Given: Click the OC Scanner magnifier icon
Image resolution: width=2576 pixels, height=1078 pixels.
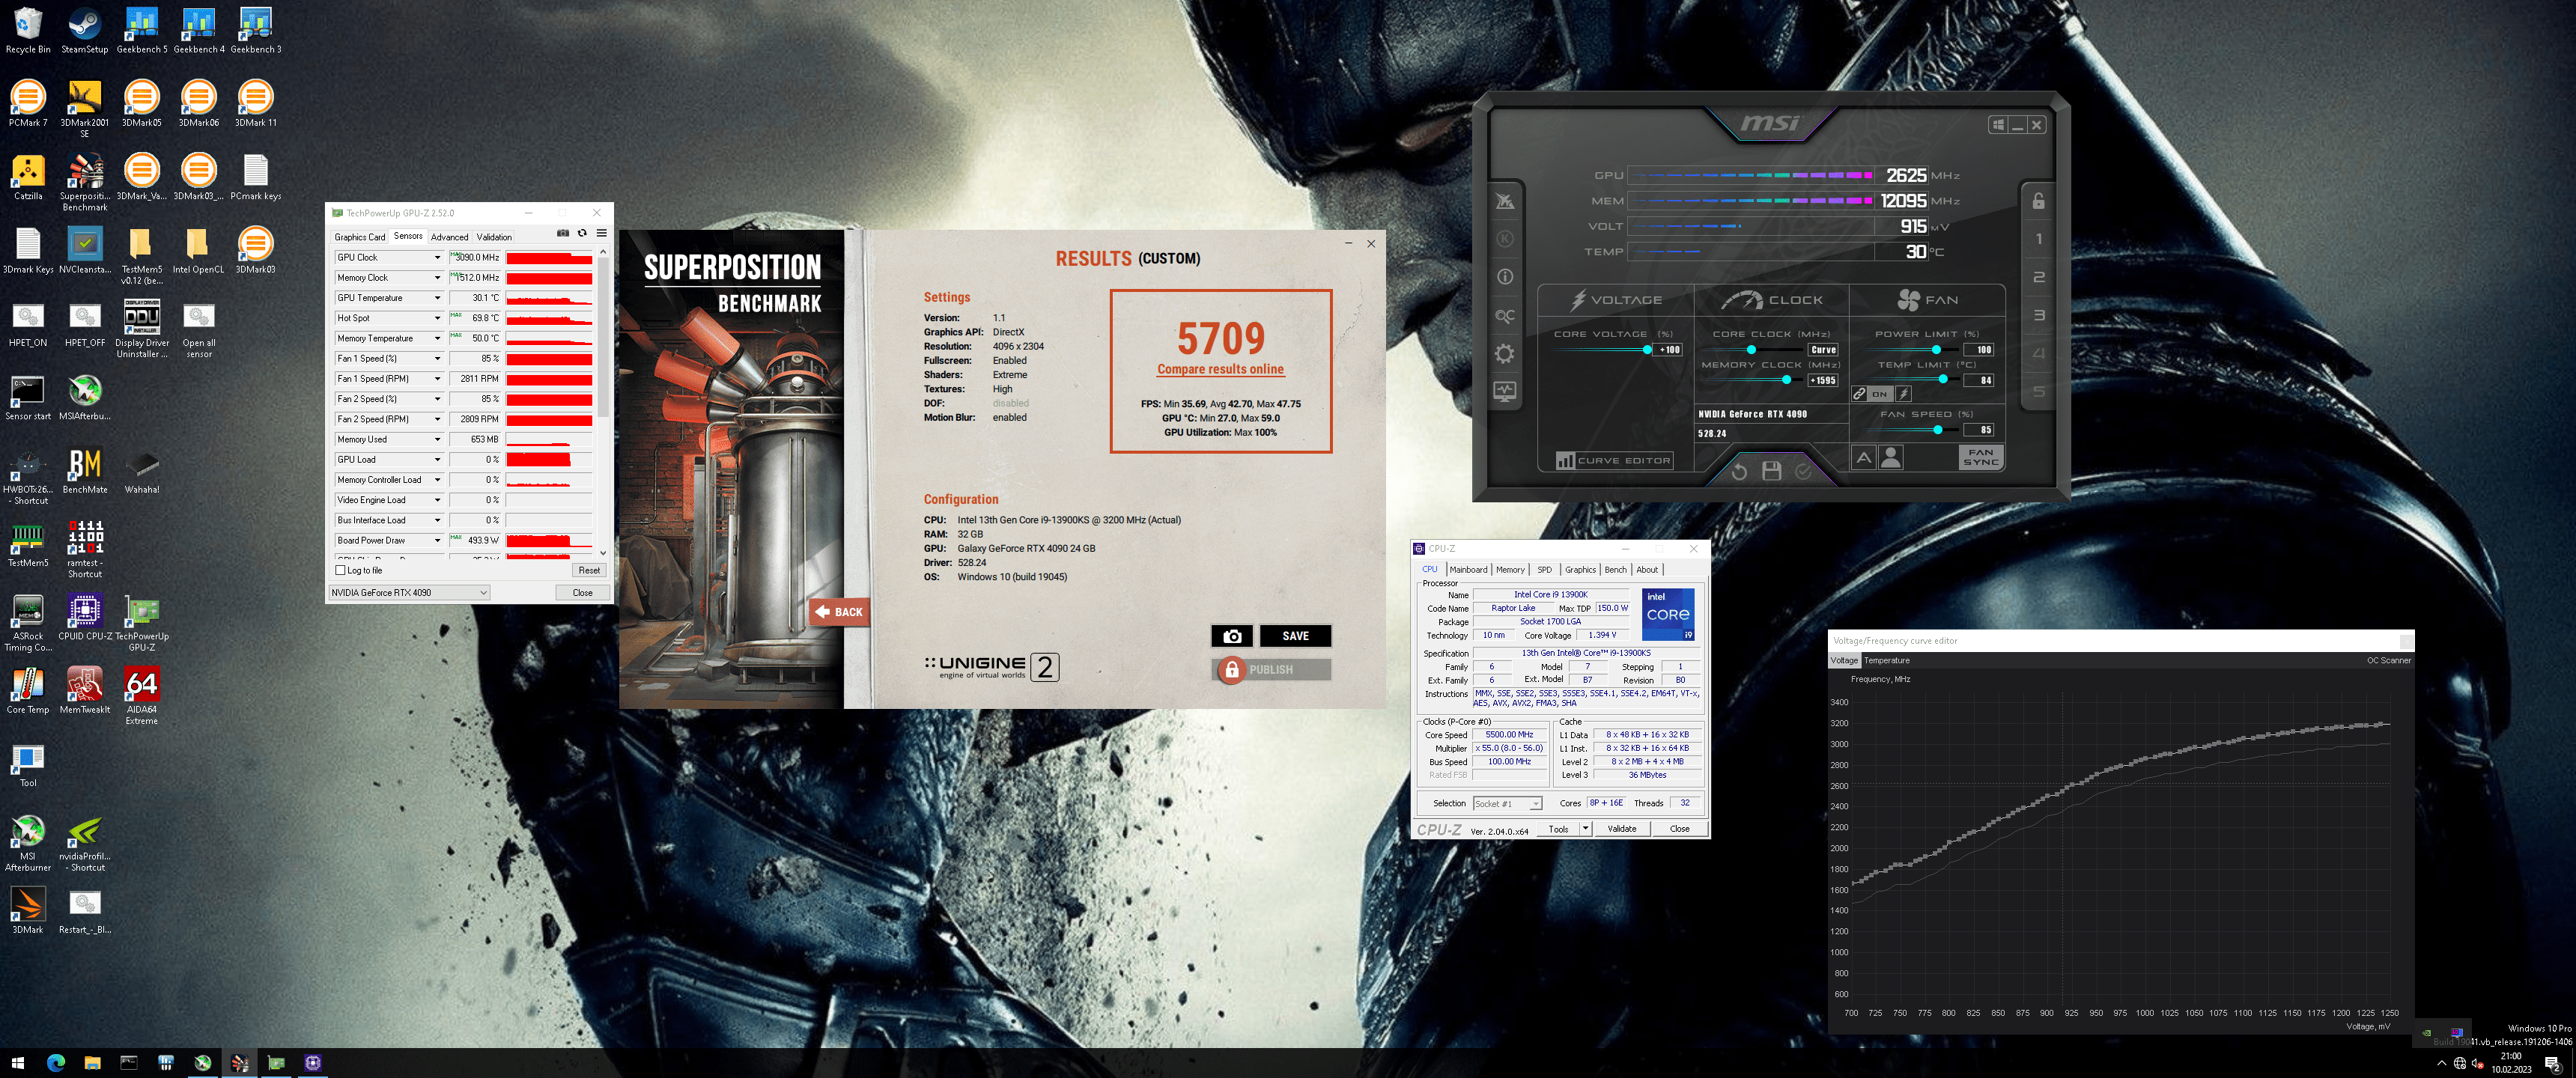Looking at the screenshot, I should (x=1504, y=316).
